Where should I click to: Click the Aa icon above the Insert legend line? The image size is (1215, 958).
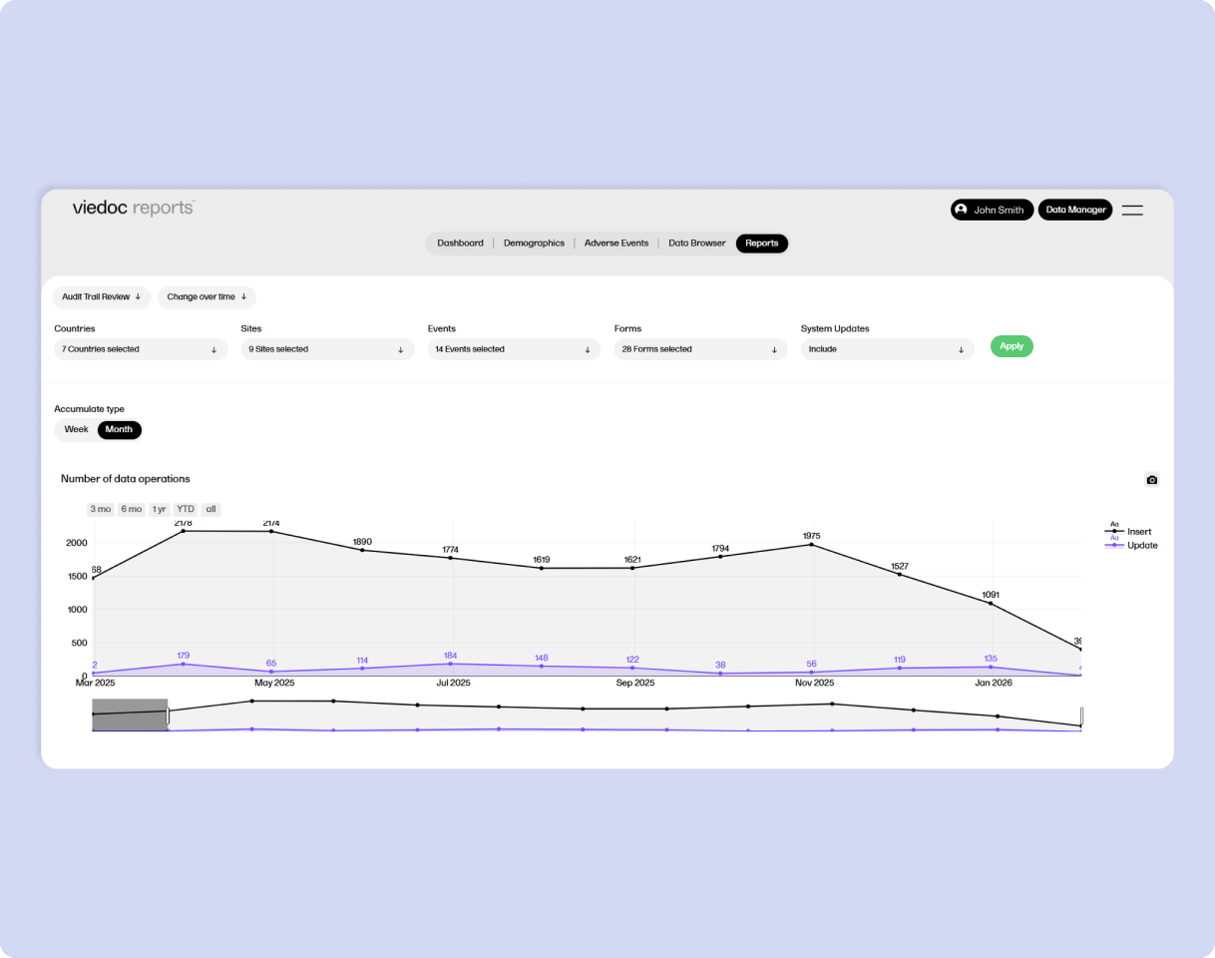click(1114, 524)
